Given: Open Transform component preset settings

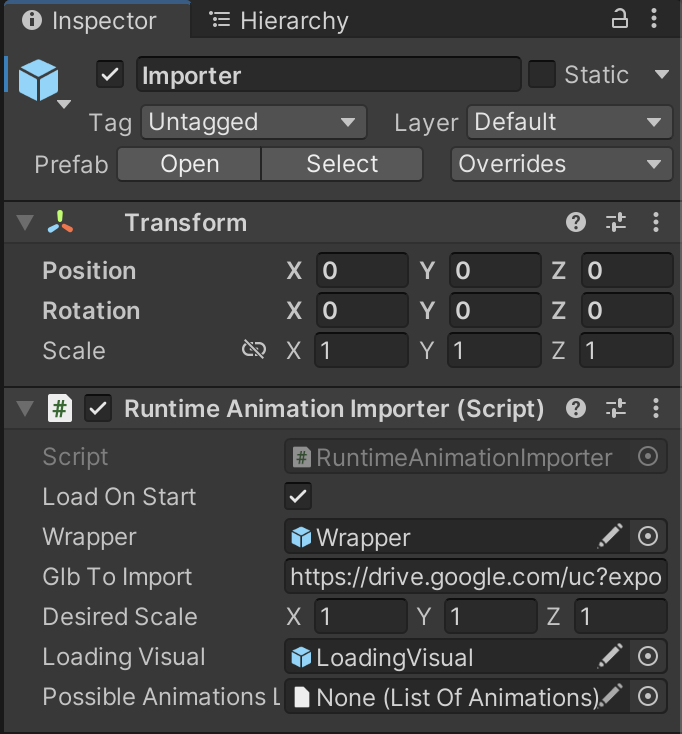Looking at the screenshot, I should [x=616, y=222].
